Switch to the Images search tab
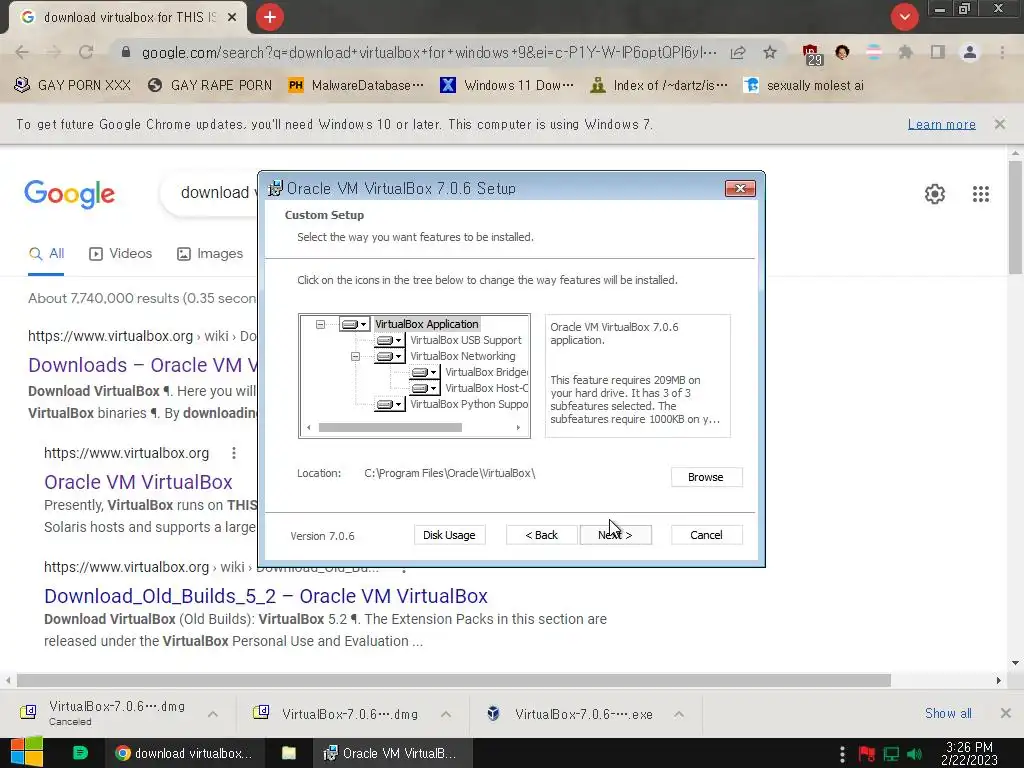 point(210,254)
